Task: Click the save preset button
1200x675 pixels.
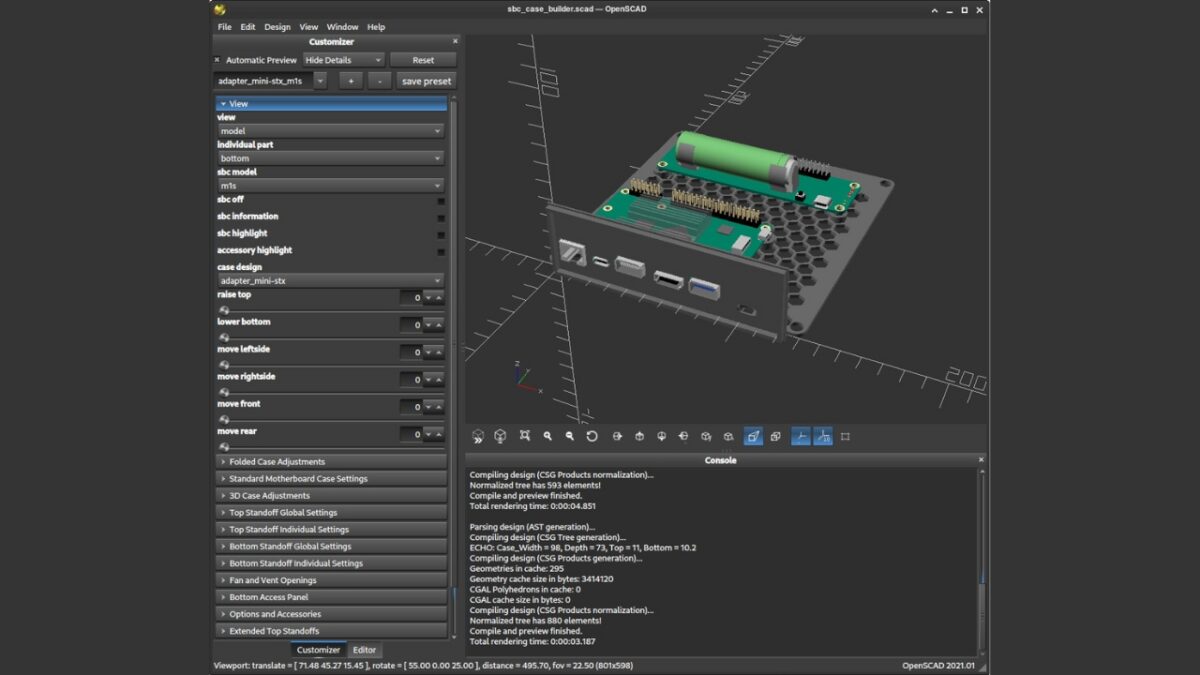Action: pyautogui.click(x=426, y=81)
